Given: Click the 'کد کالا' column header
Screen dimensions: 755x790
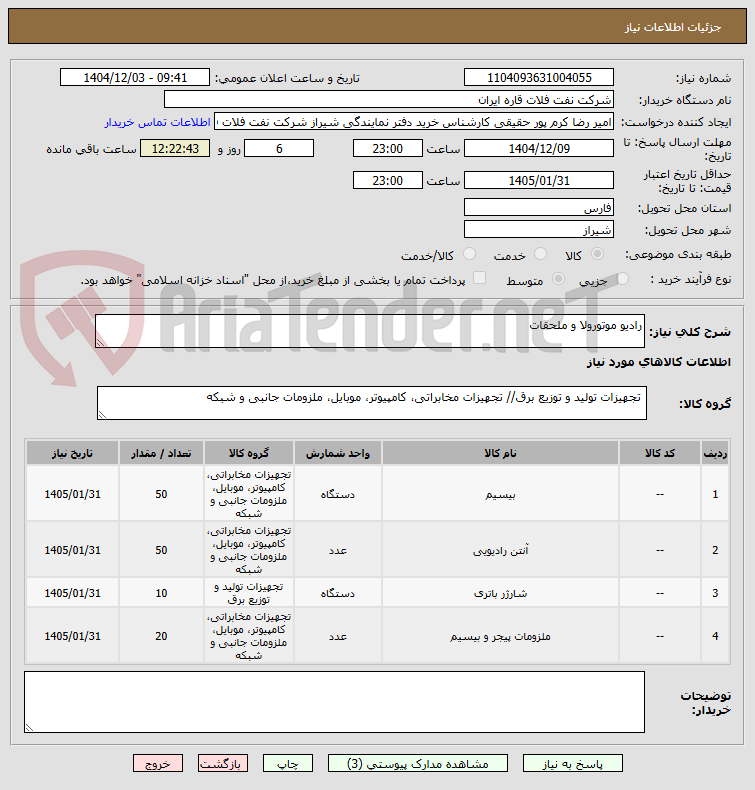Looking at the screenshot, I should (x=660, y=453).
